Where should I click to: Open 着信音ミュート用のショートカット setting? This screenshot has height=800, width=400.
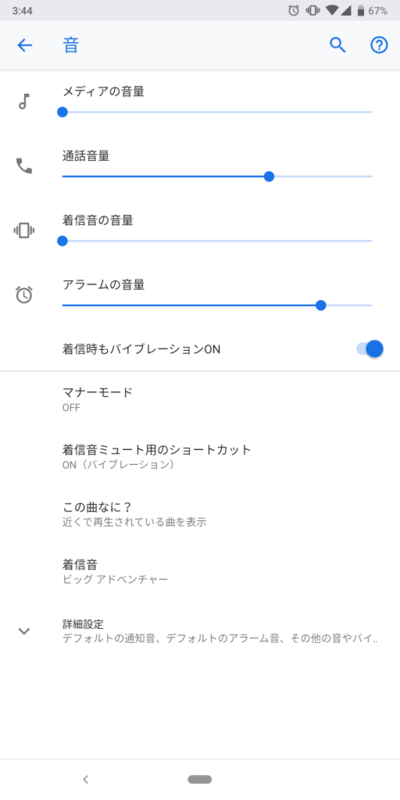(200, 457)
